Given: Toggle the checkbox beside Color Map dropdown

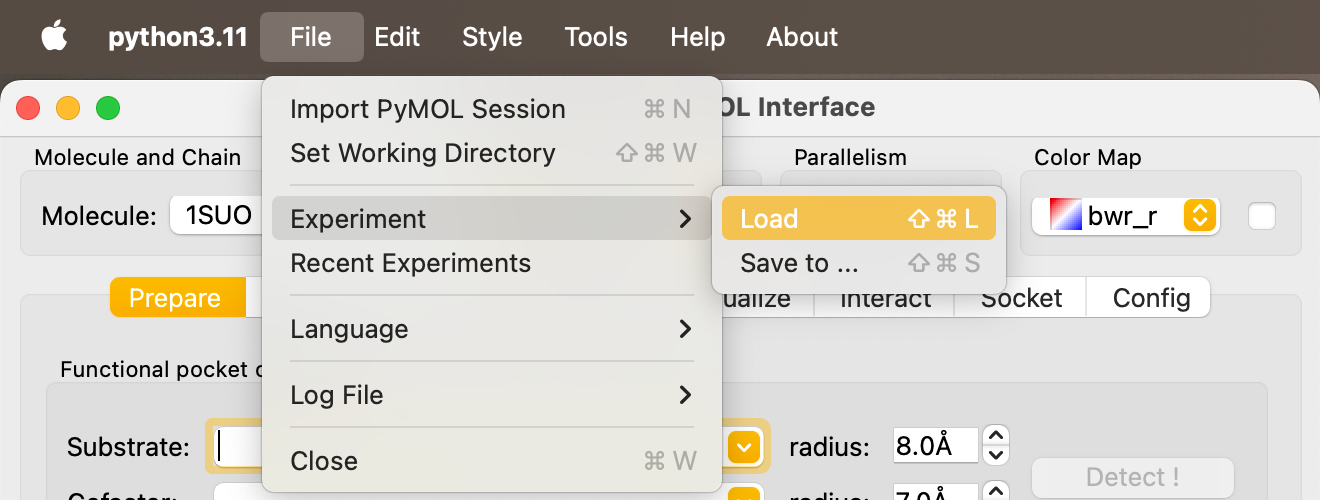Looking at the screenshot, I should [x=1262, y=215].
